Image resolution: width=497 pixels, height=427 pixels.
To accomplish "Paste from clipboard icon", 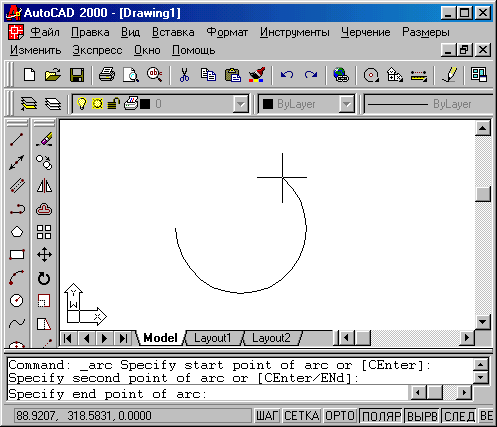I will click(x=233, y=75).
